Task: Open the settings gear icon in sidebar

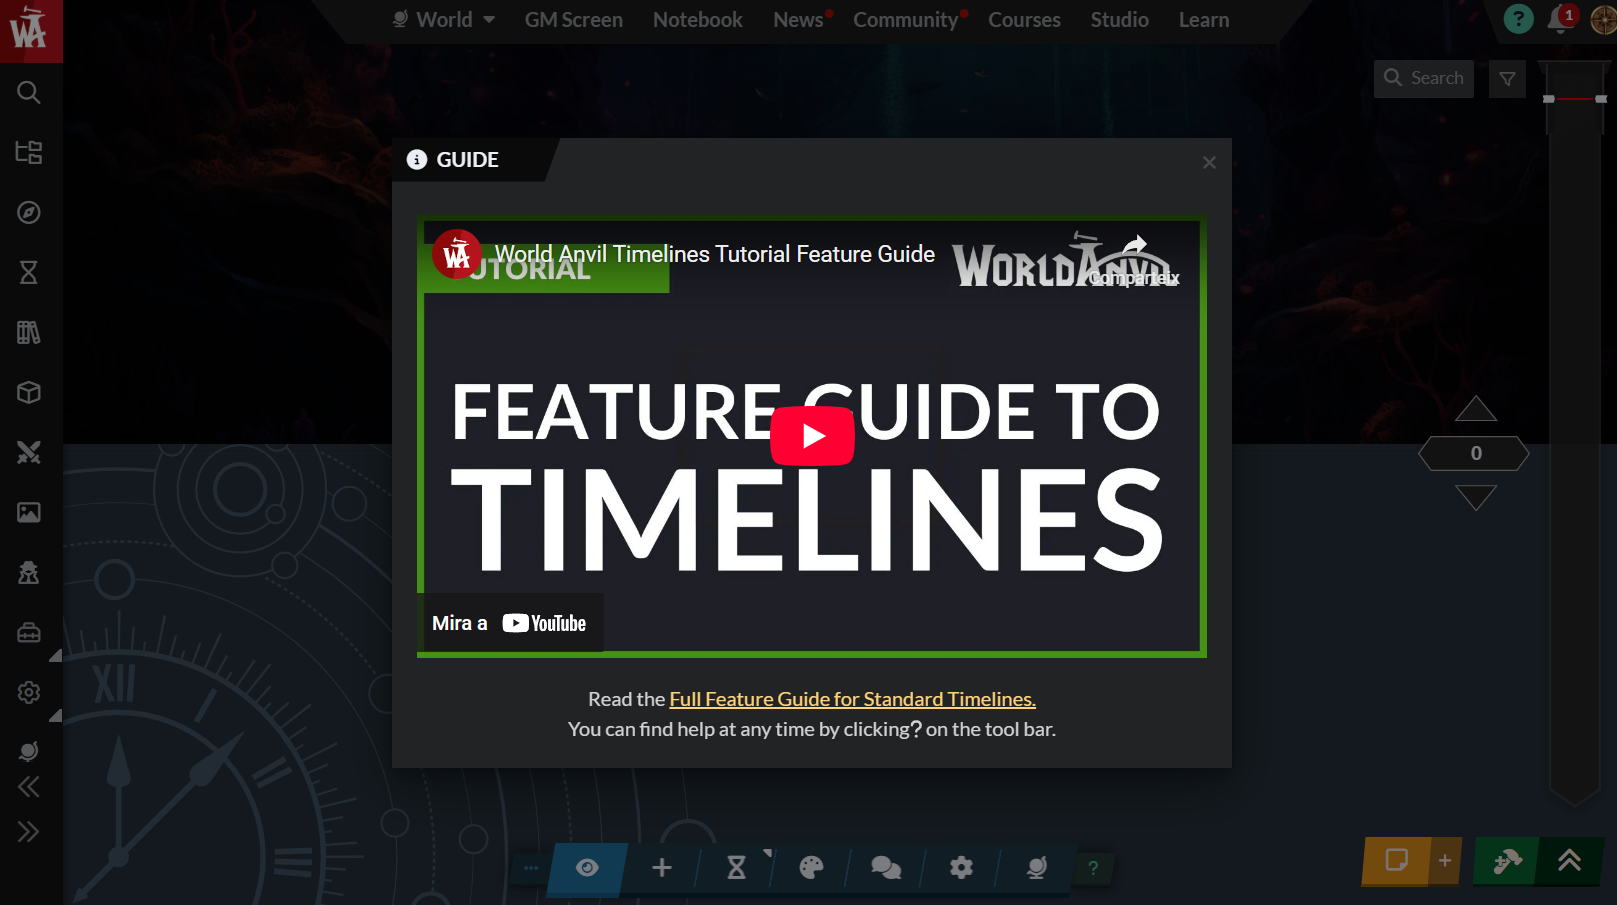Action: (29, 692)
